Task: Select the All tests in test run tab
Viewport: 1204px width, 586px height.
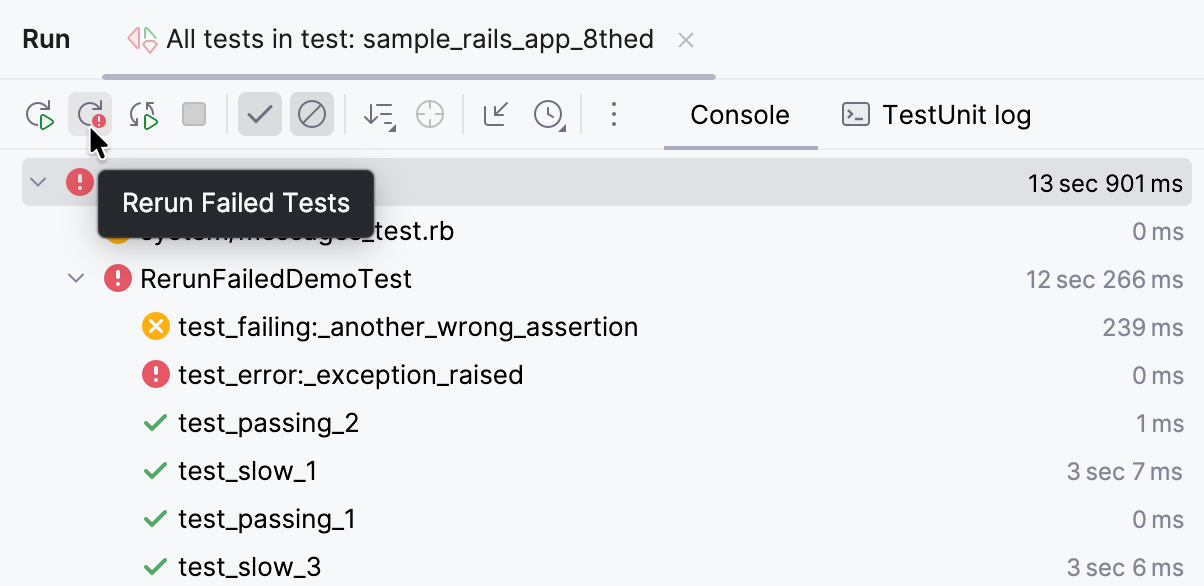Action: 409,40
